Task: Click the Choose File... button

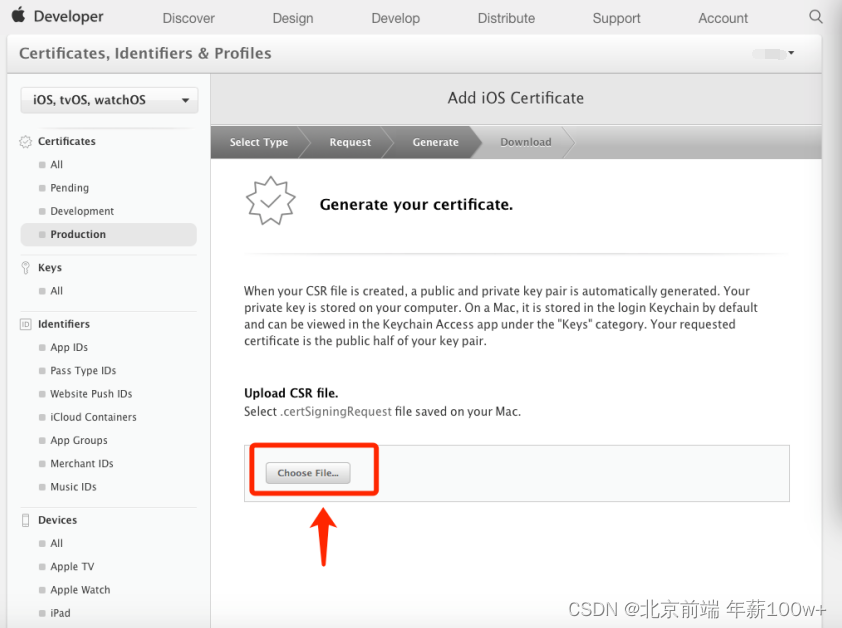Action: (308, 473)
